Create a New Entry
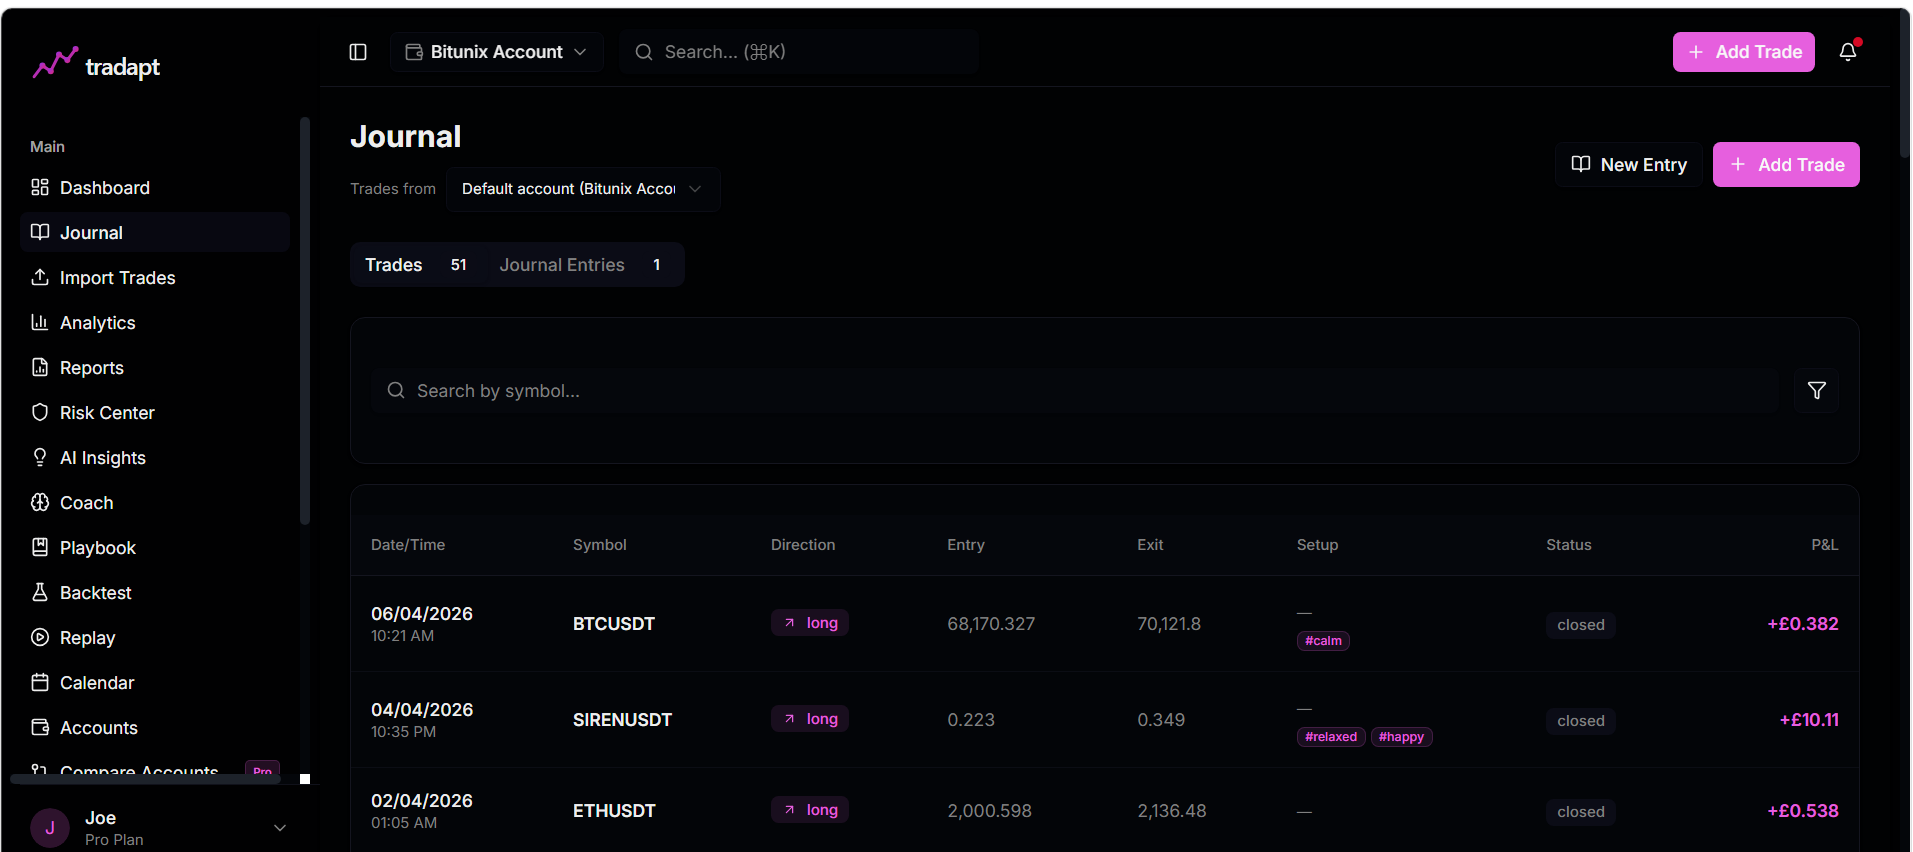This screenshot has height=852, width=1913. click(x=1628, y=164)
